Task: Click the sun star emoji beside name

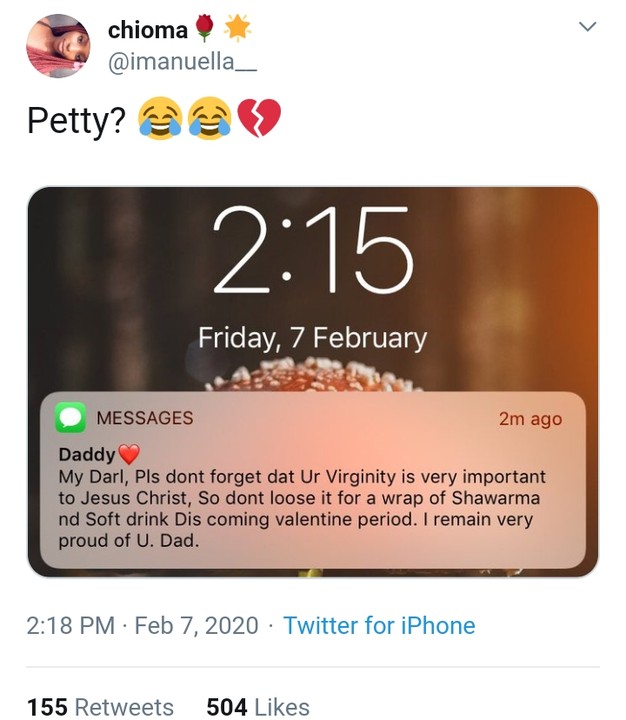Action: [236, 29]
